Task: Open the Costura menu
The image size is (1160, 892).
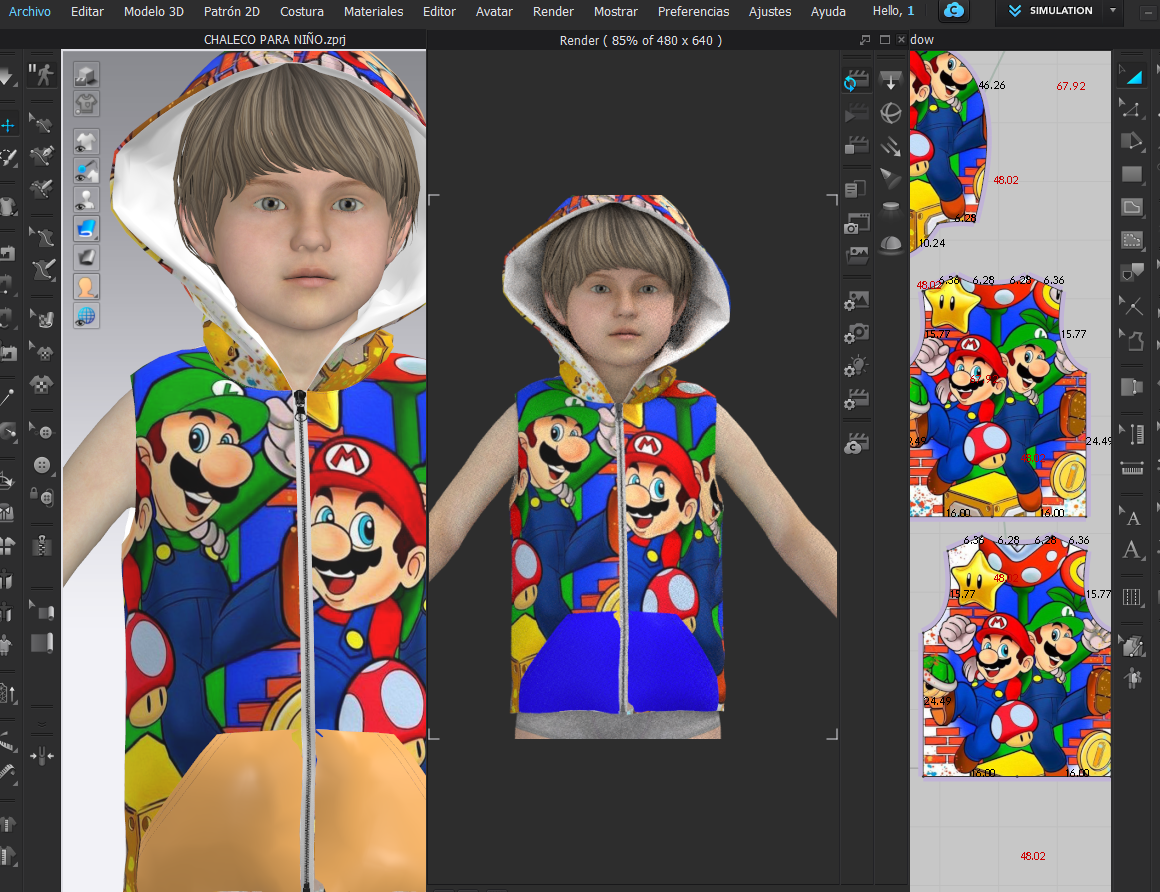Action: point(301,11)
